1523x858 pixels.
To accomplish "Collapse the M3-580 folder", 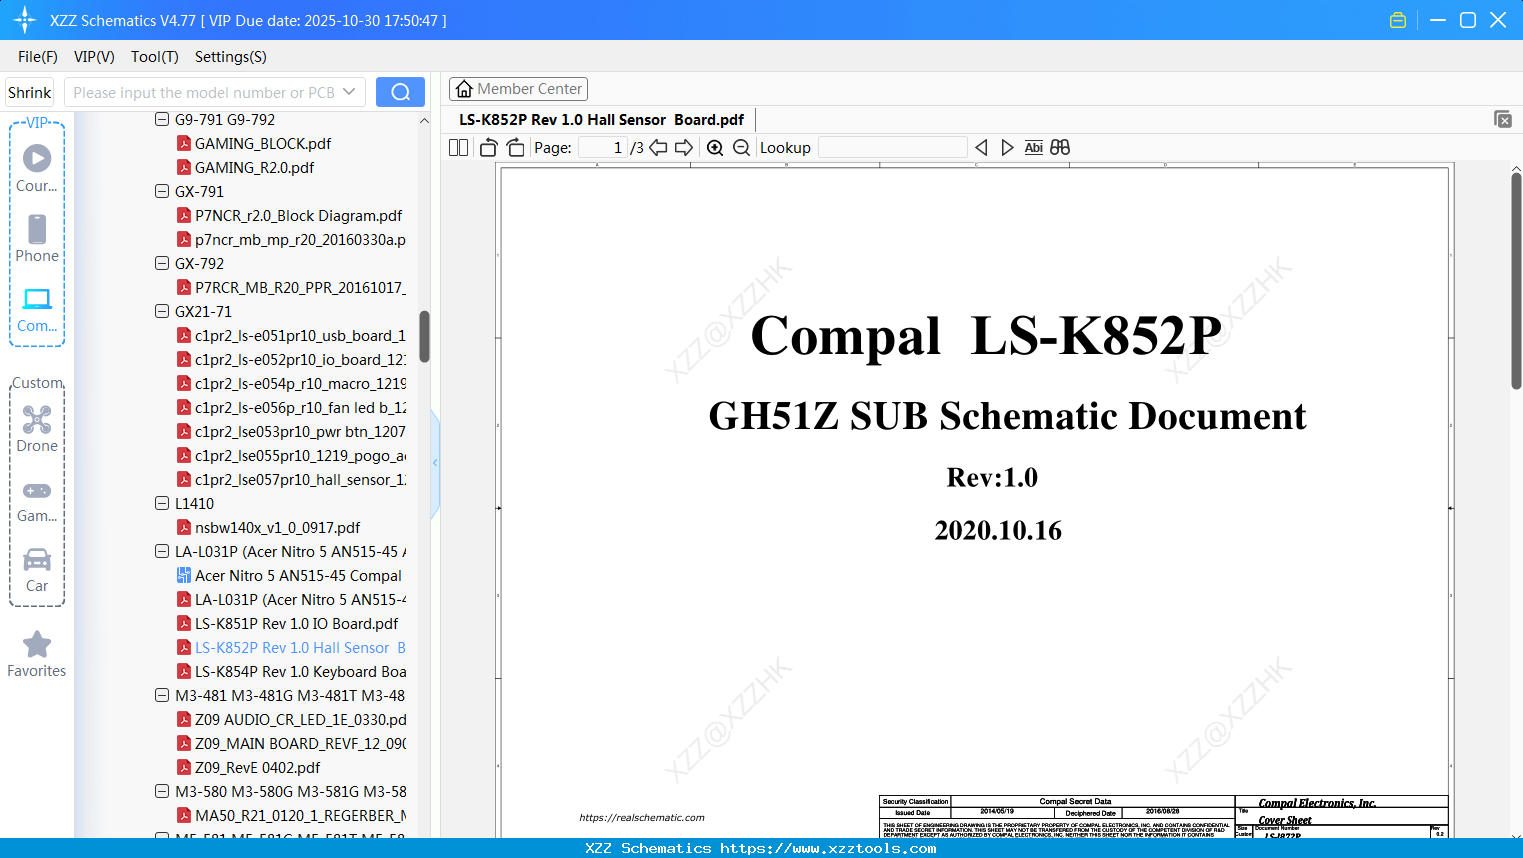I will click(x=162, y=791).
